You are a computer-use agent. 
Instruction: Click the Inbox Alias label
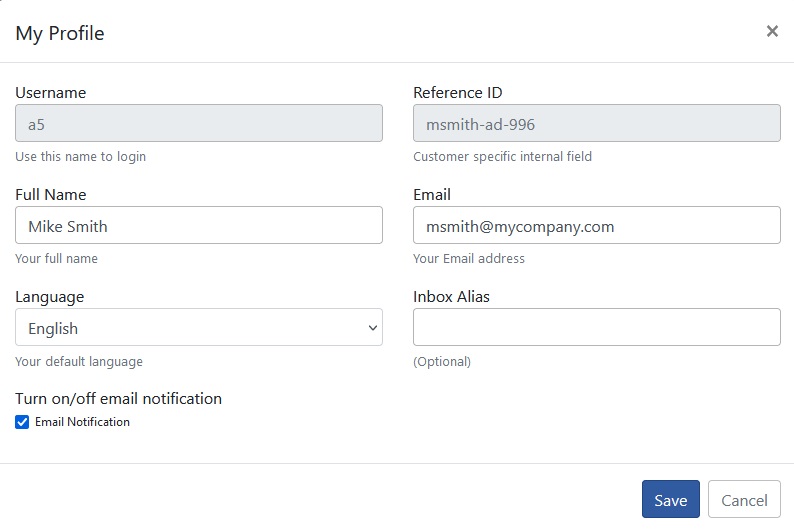[x=451, y=297]
